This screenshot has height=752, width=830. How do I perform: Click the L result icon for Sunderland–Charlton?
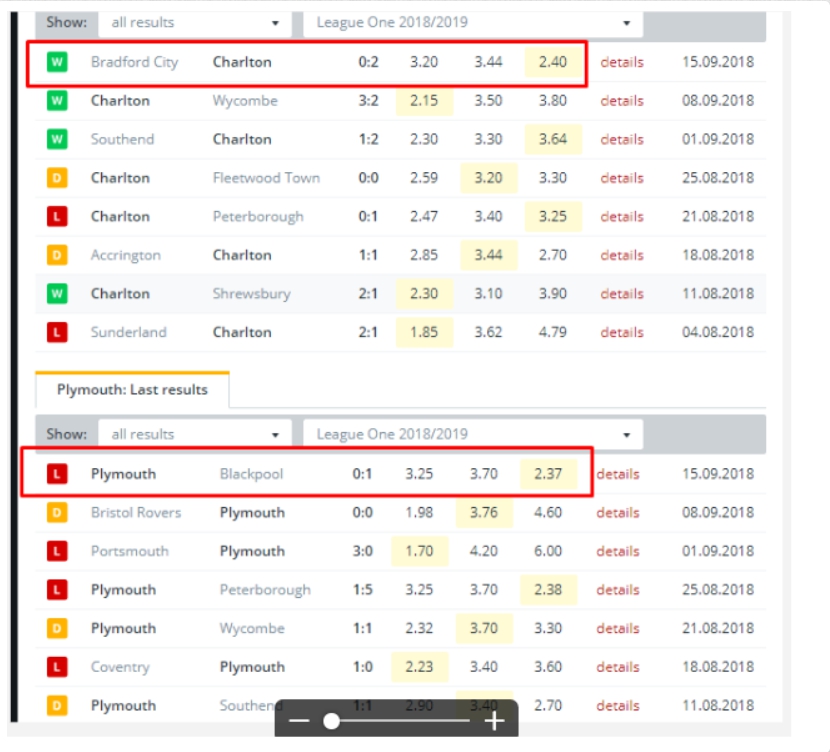pos(57,332)
